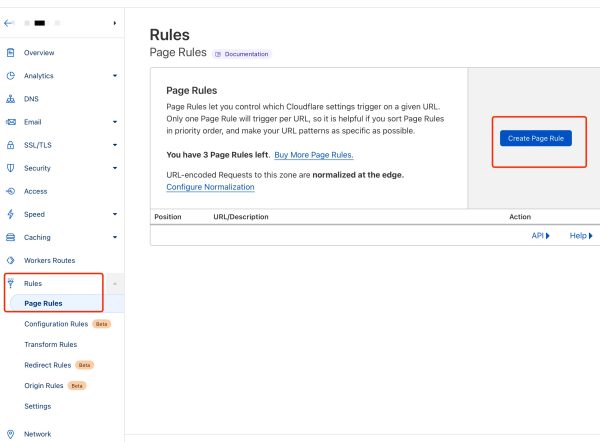The width and height of the screenshot is (600, 442).
Task: Open the account switcher arrow at top
Action: [115, 23]
